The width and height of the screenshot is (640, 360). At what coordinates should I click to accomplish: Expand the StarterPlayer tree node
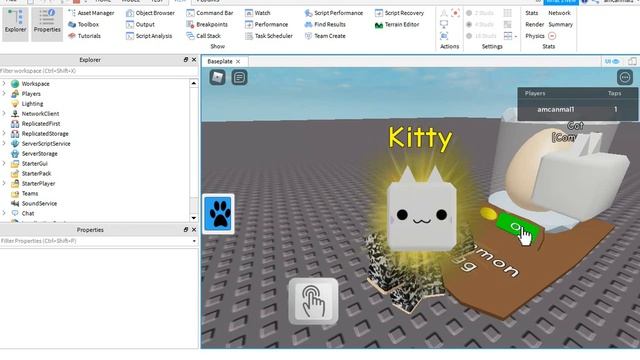pos(4,183)
